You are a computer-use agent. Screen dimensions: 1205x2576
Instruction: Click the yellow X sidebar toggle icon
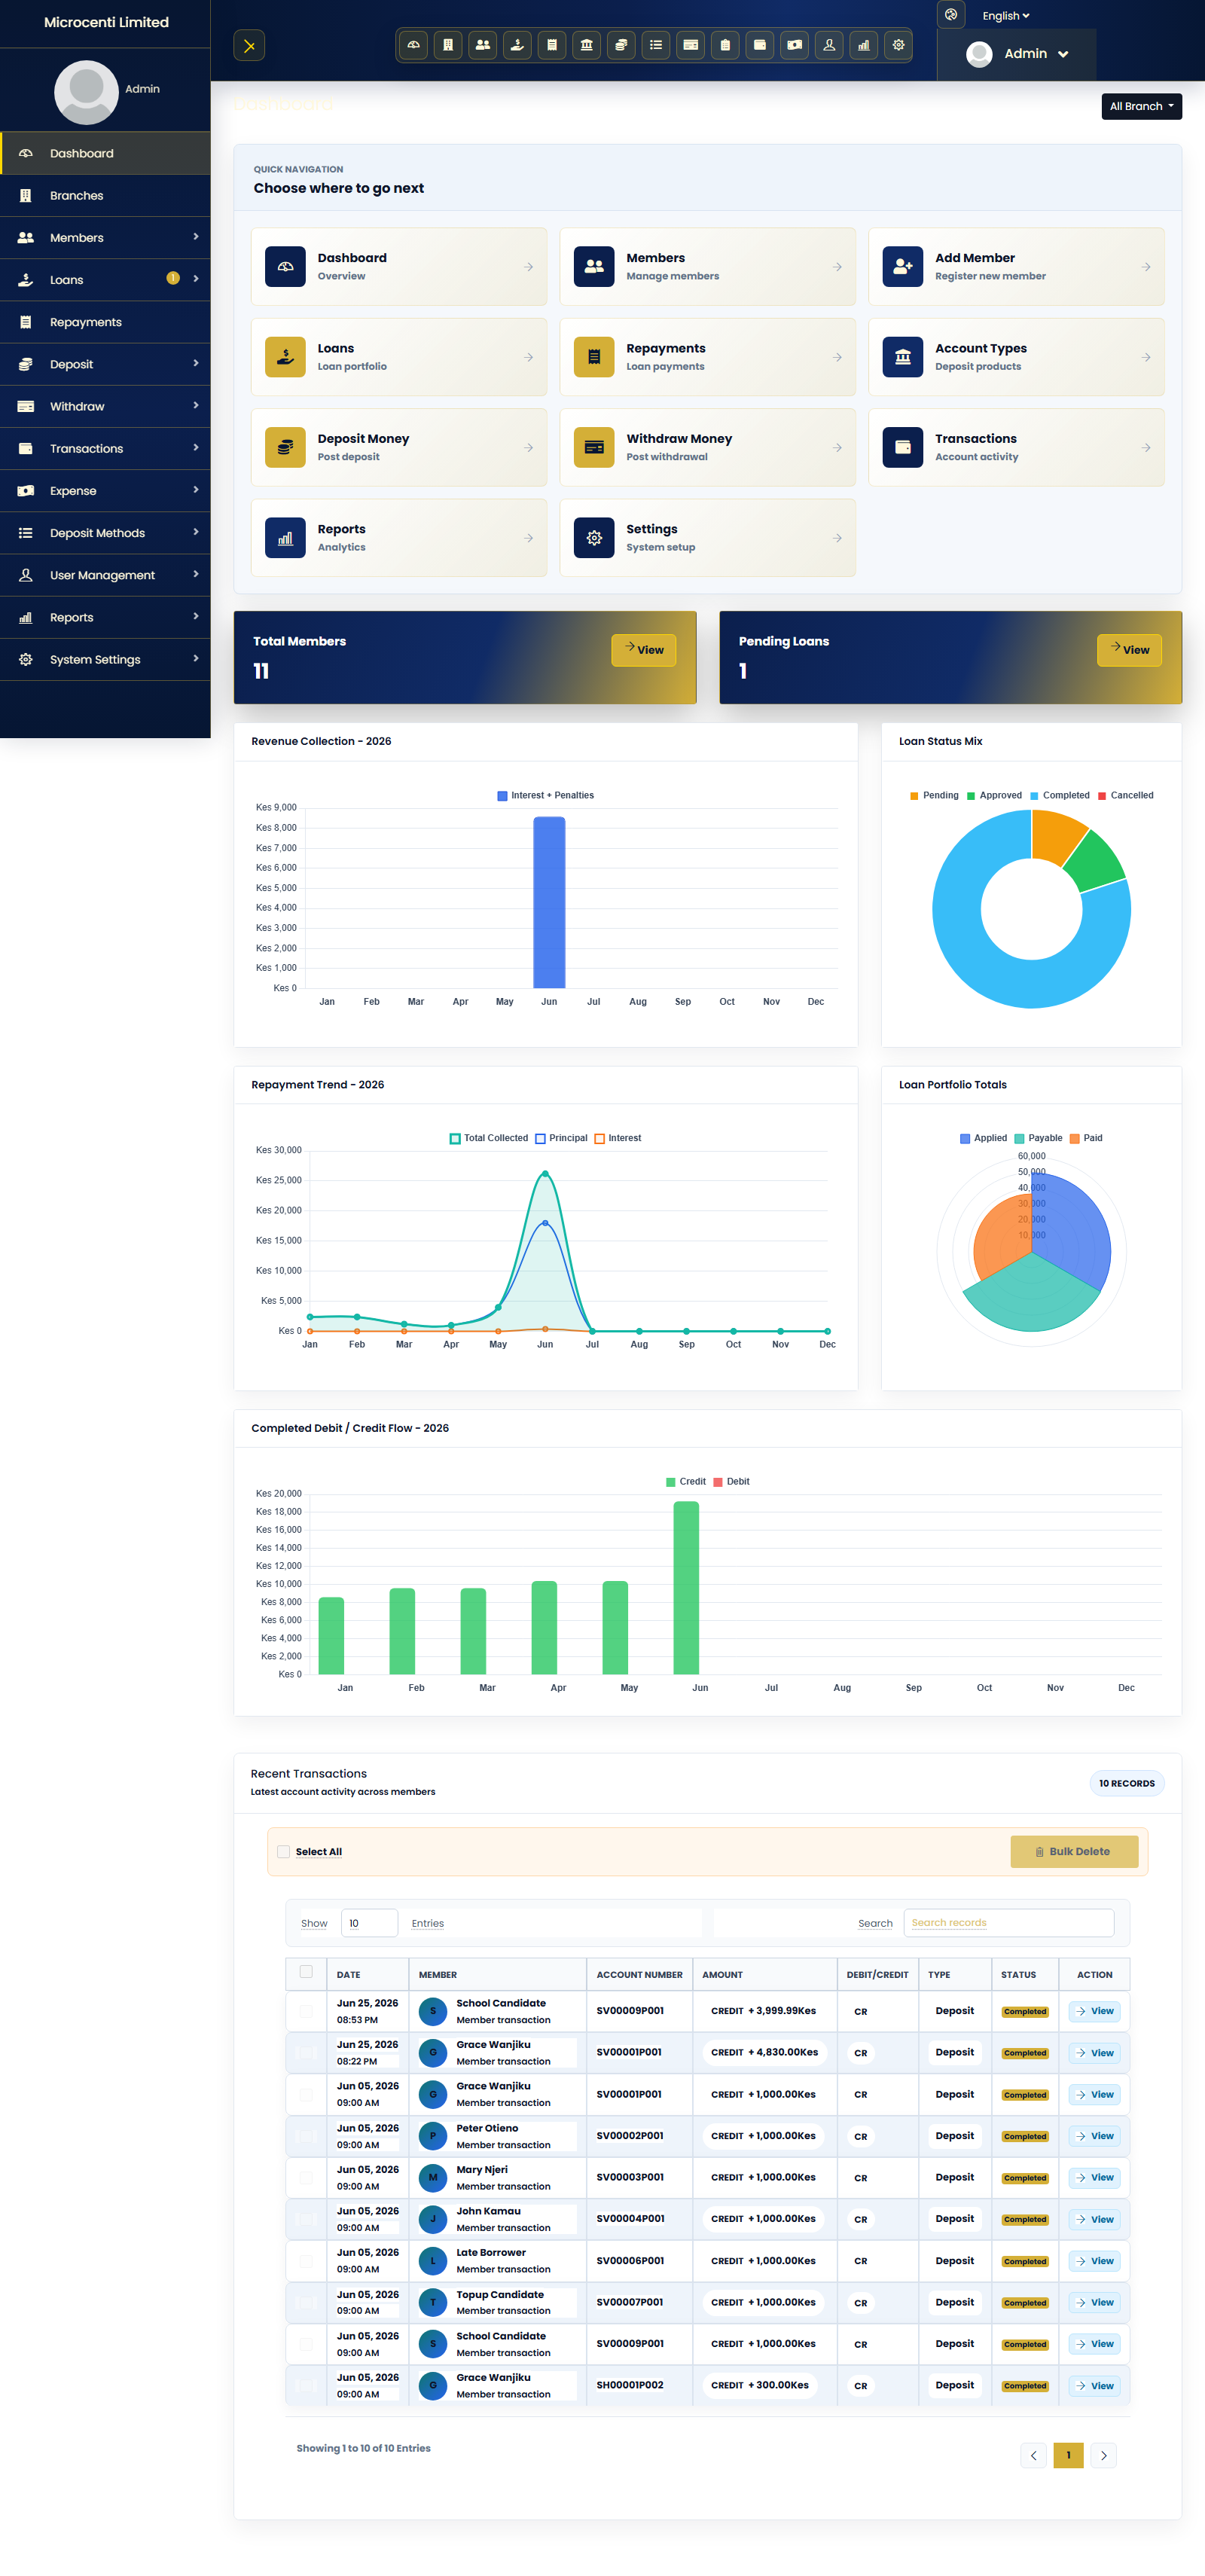249,46
